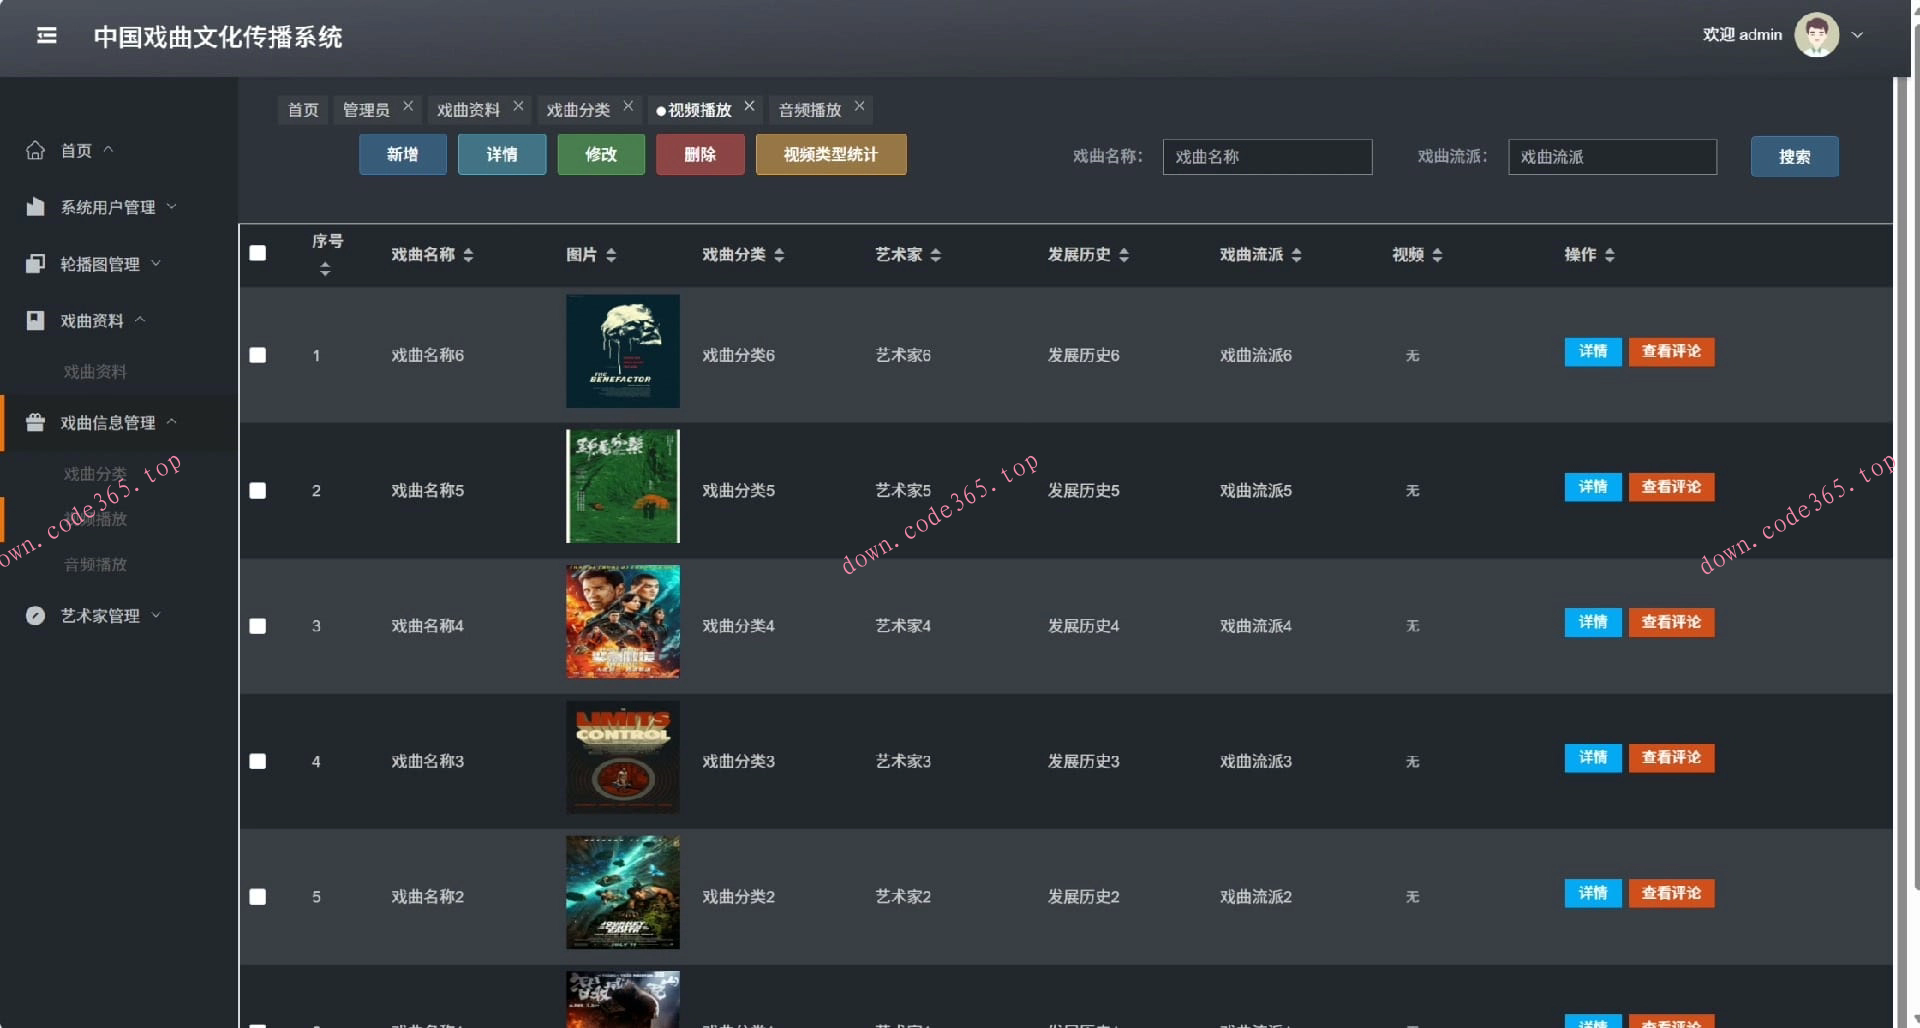Open poster thumbnail for 戏曲名称3
The height and width of the screenshot is (1028, 1920).
click(x=623, y=757)
